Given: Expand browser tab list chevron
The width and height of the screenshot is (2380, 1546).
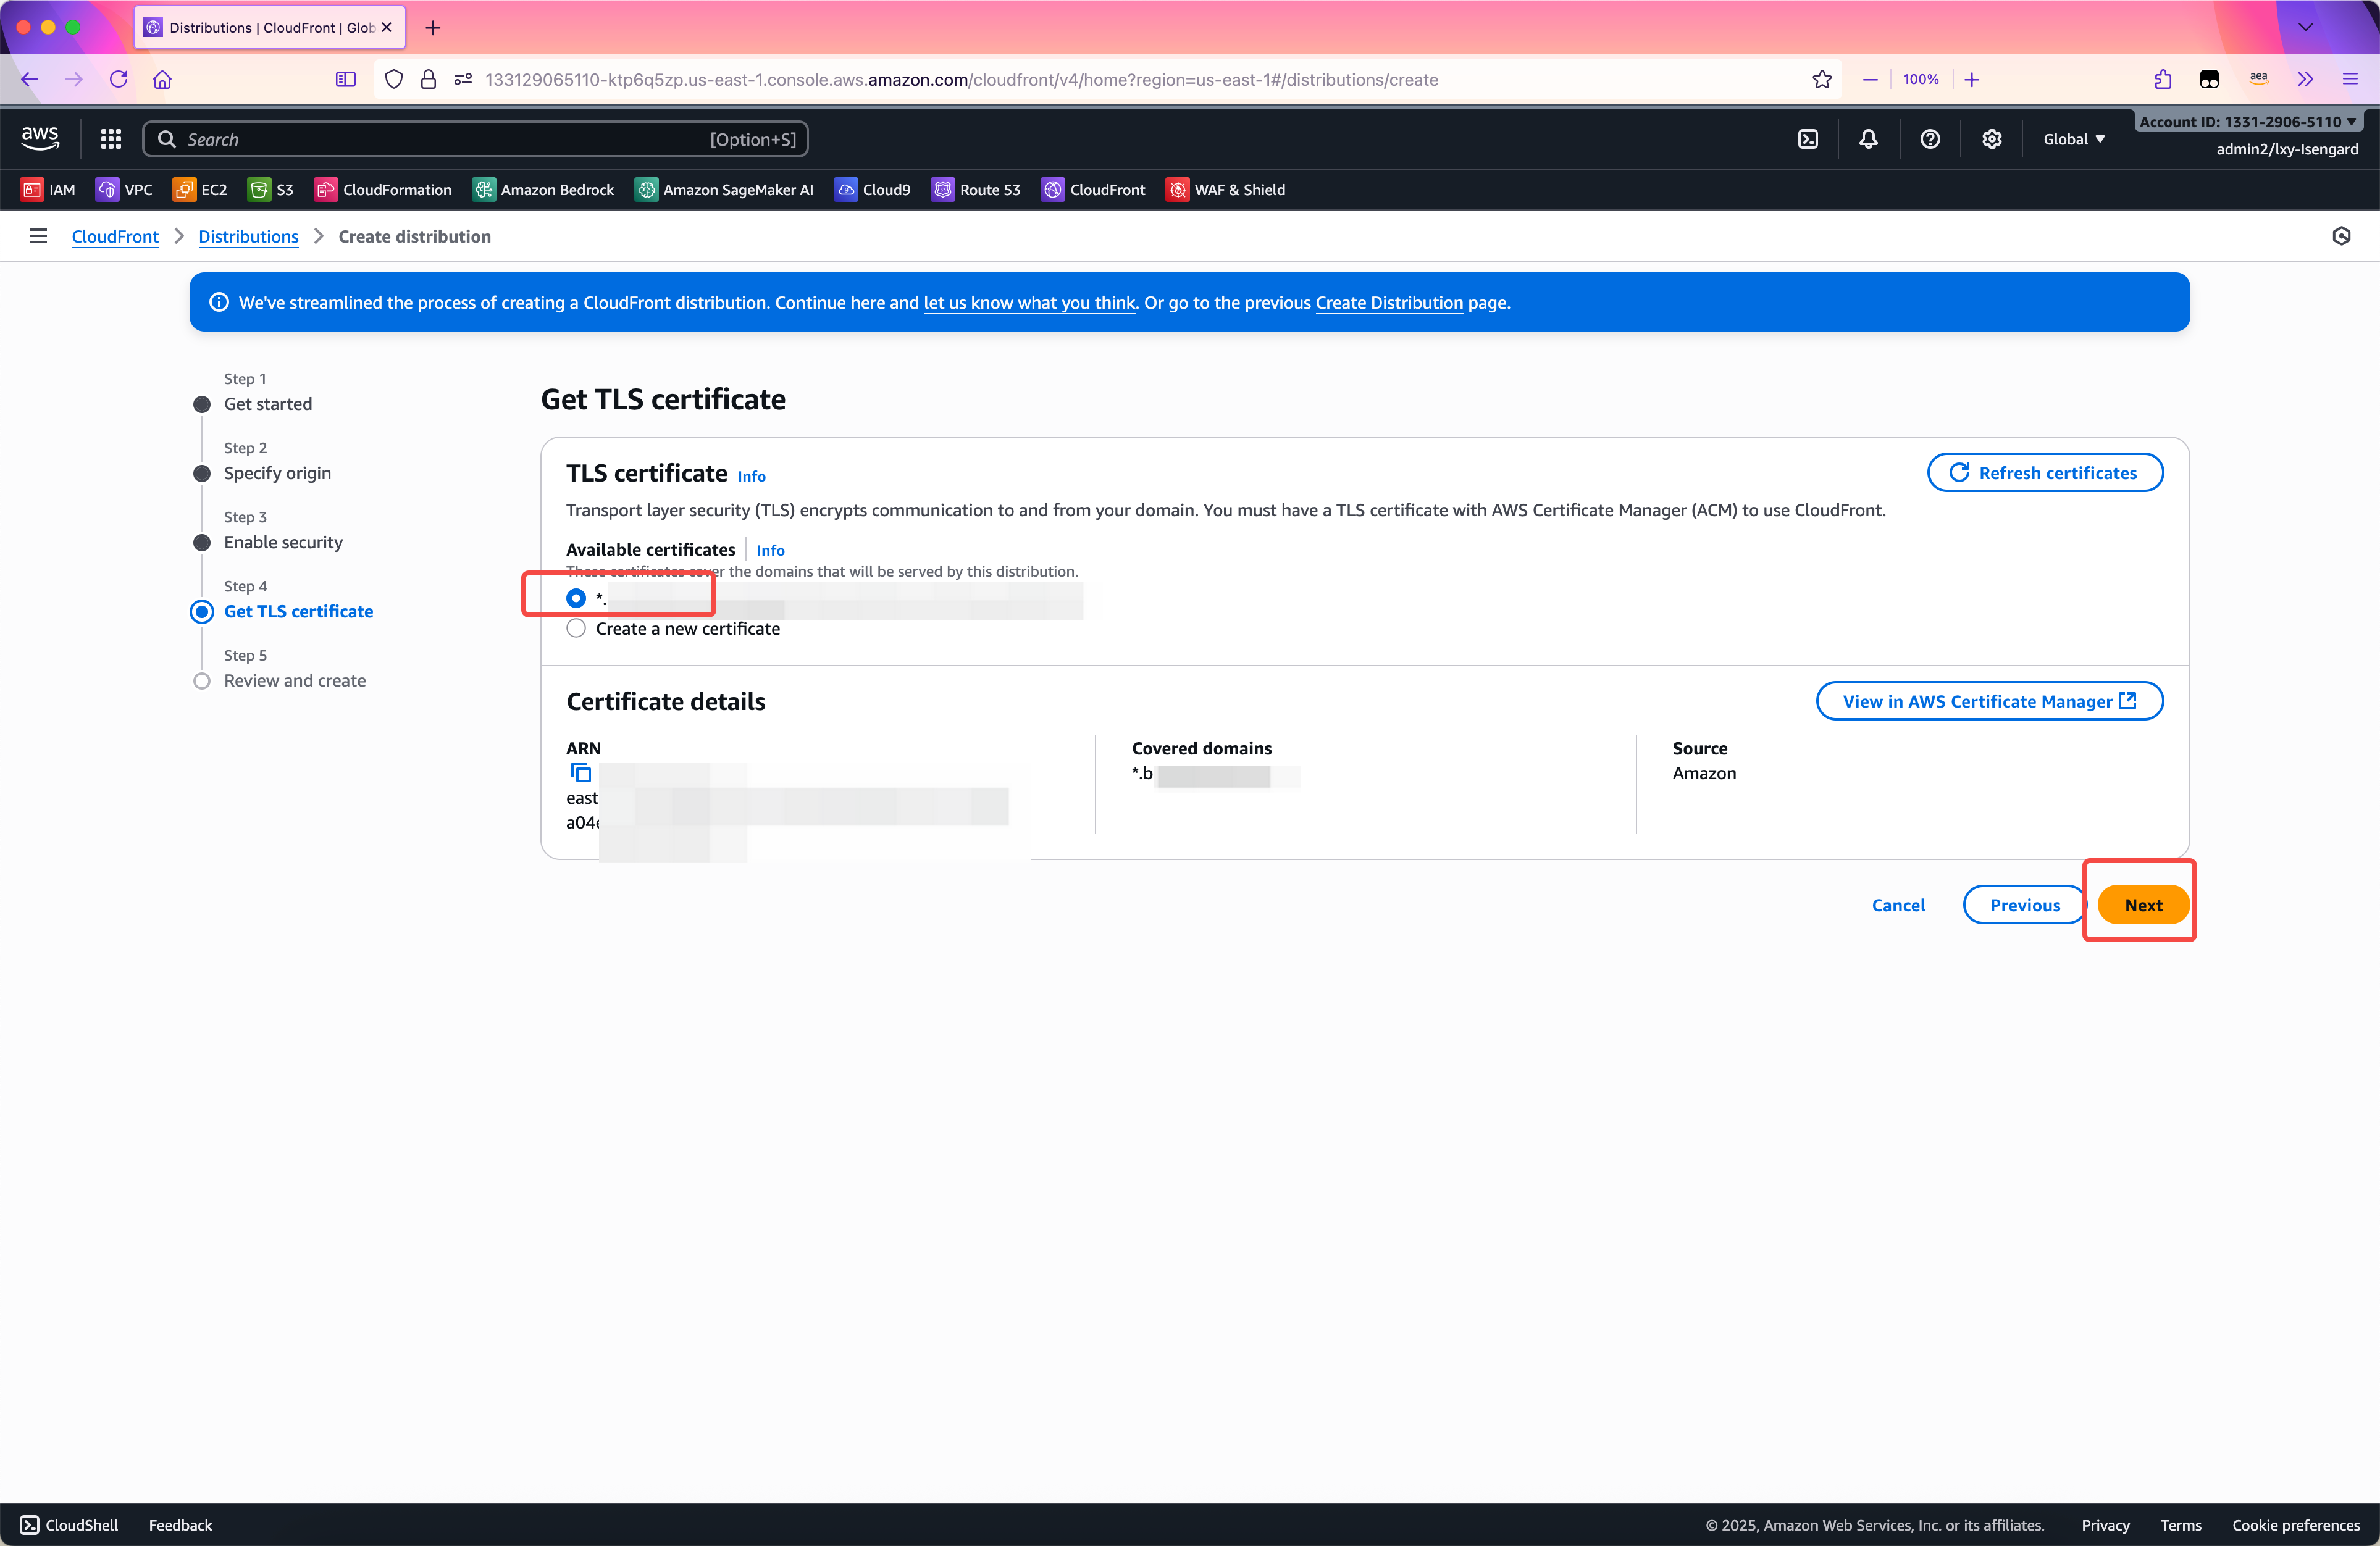Looking at the screenshot, I should (x=2305, y=27).
